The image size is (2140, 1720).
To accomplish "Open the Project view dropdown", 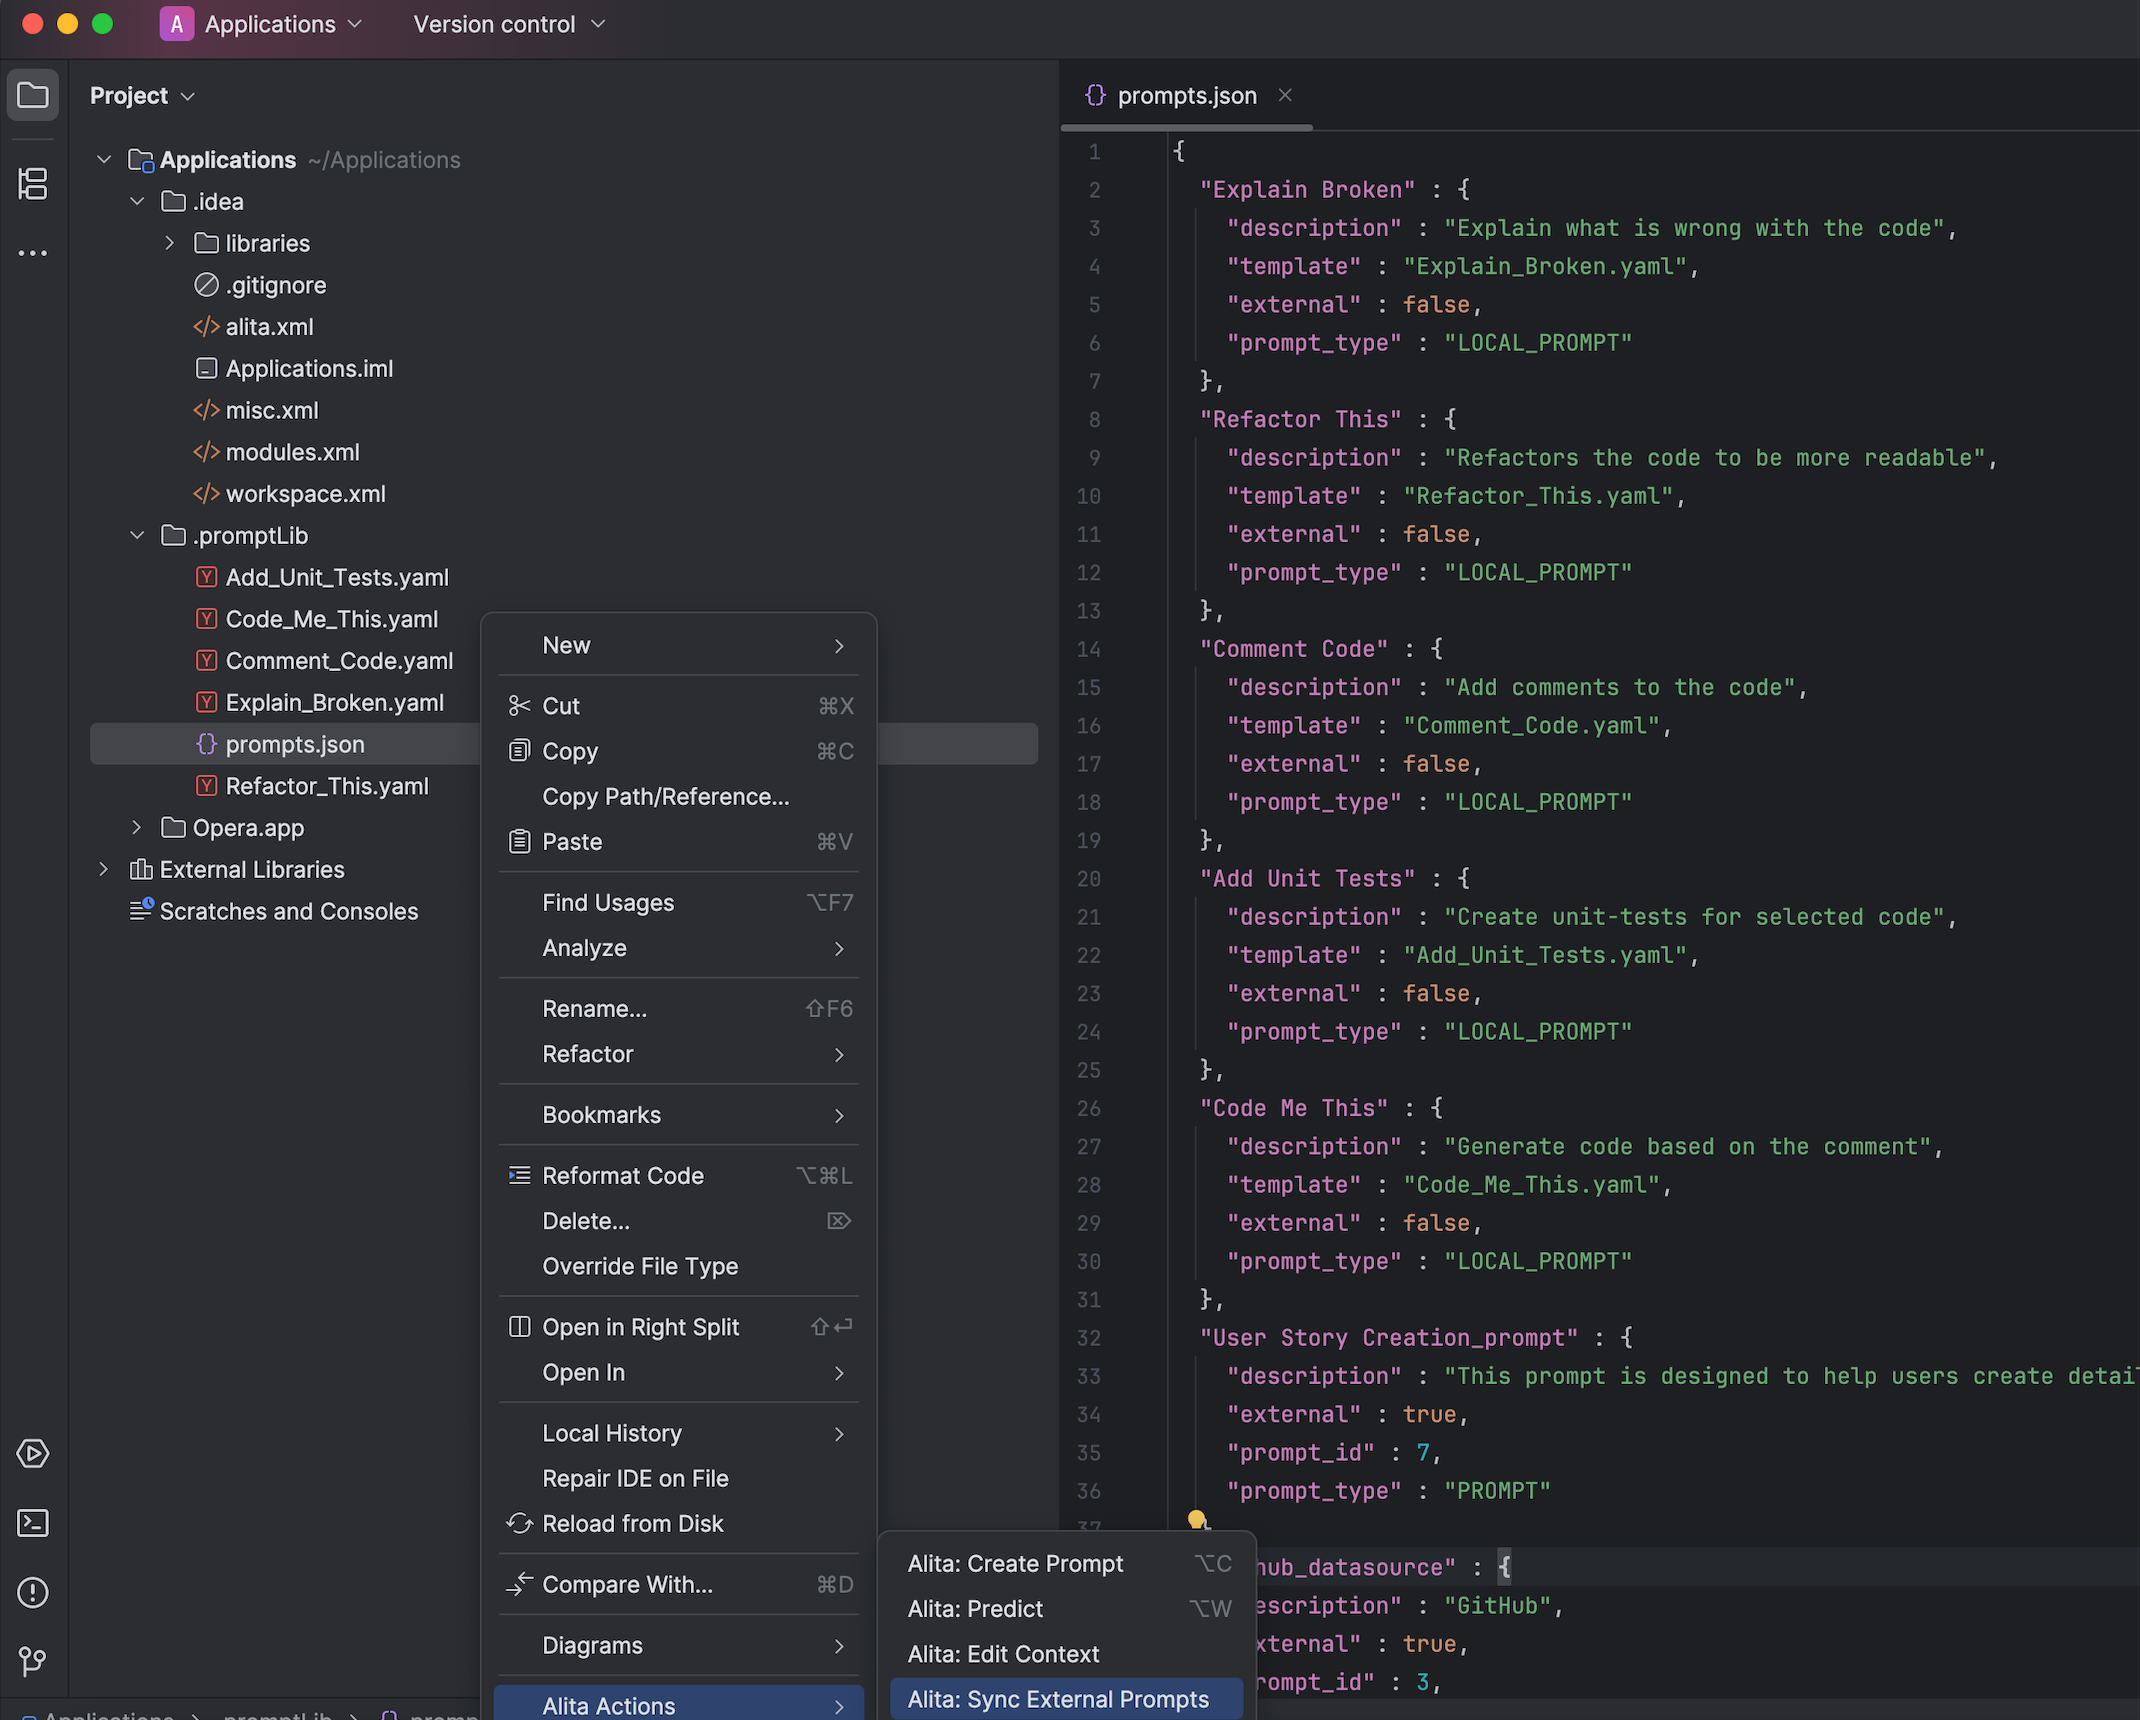I will 141,96.
